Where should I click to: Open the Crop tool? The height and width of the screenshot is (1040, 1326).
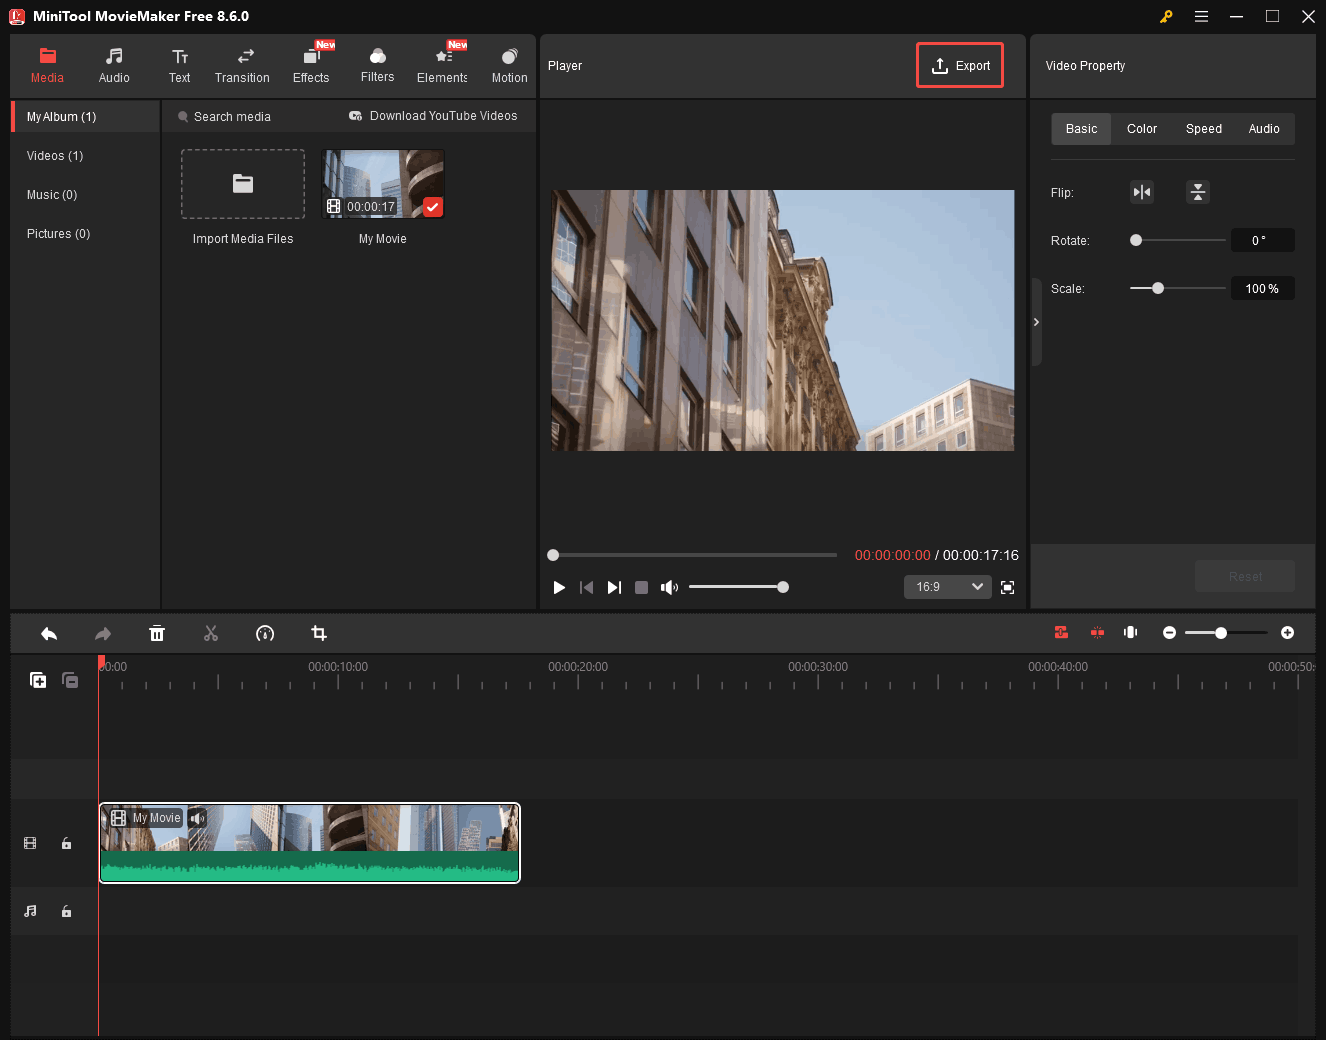coord(319,634)
